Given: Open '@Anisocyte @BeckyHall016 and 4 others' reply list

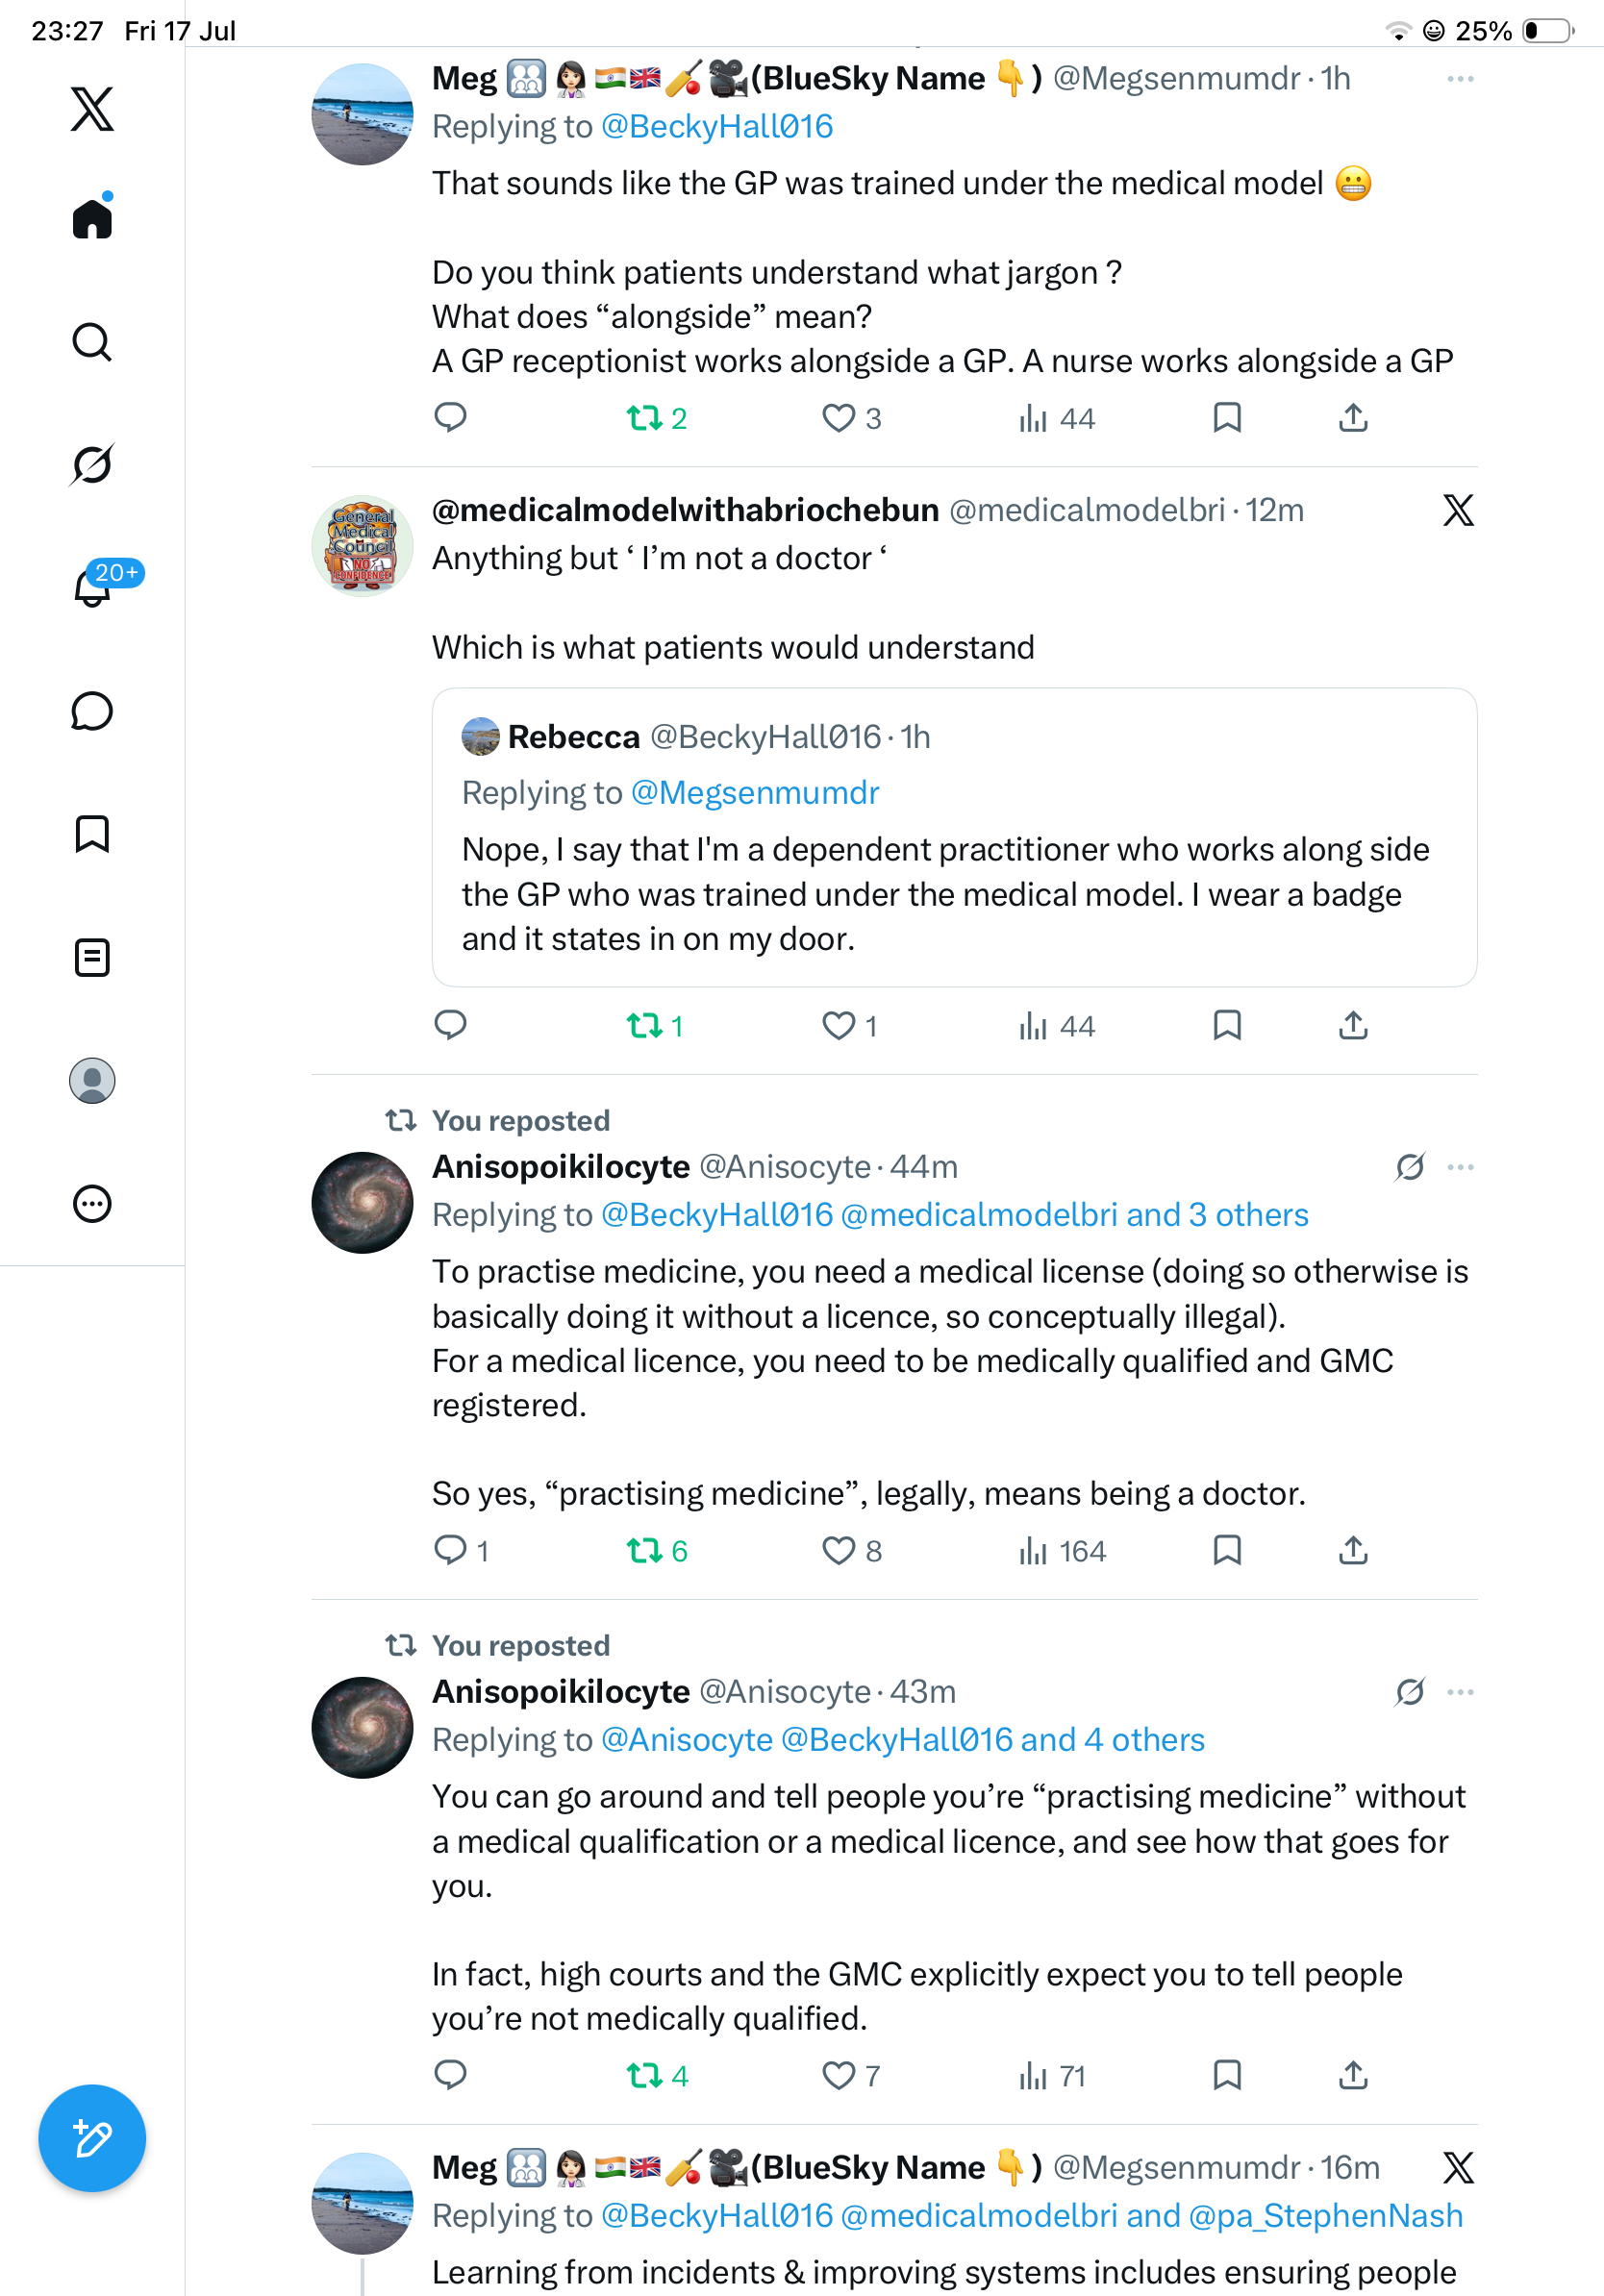Looking at the screenshot, I should point(903,1740).
